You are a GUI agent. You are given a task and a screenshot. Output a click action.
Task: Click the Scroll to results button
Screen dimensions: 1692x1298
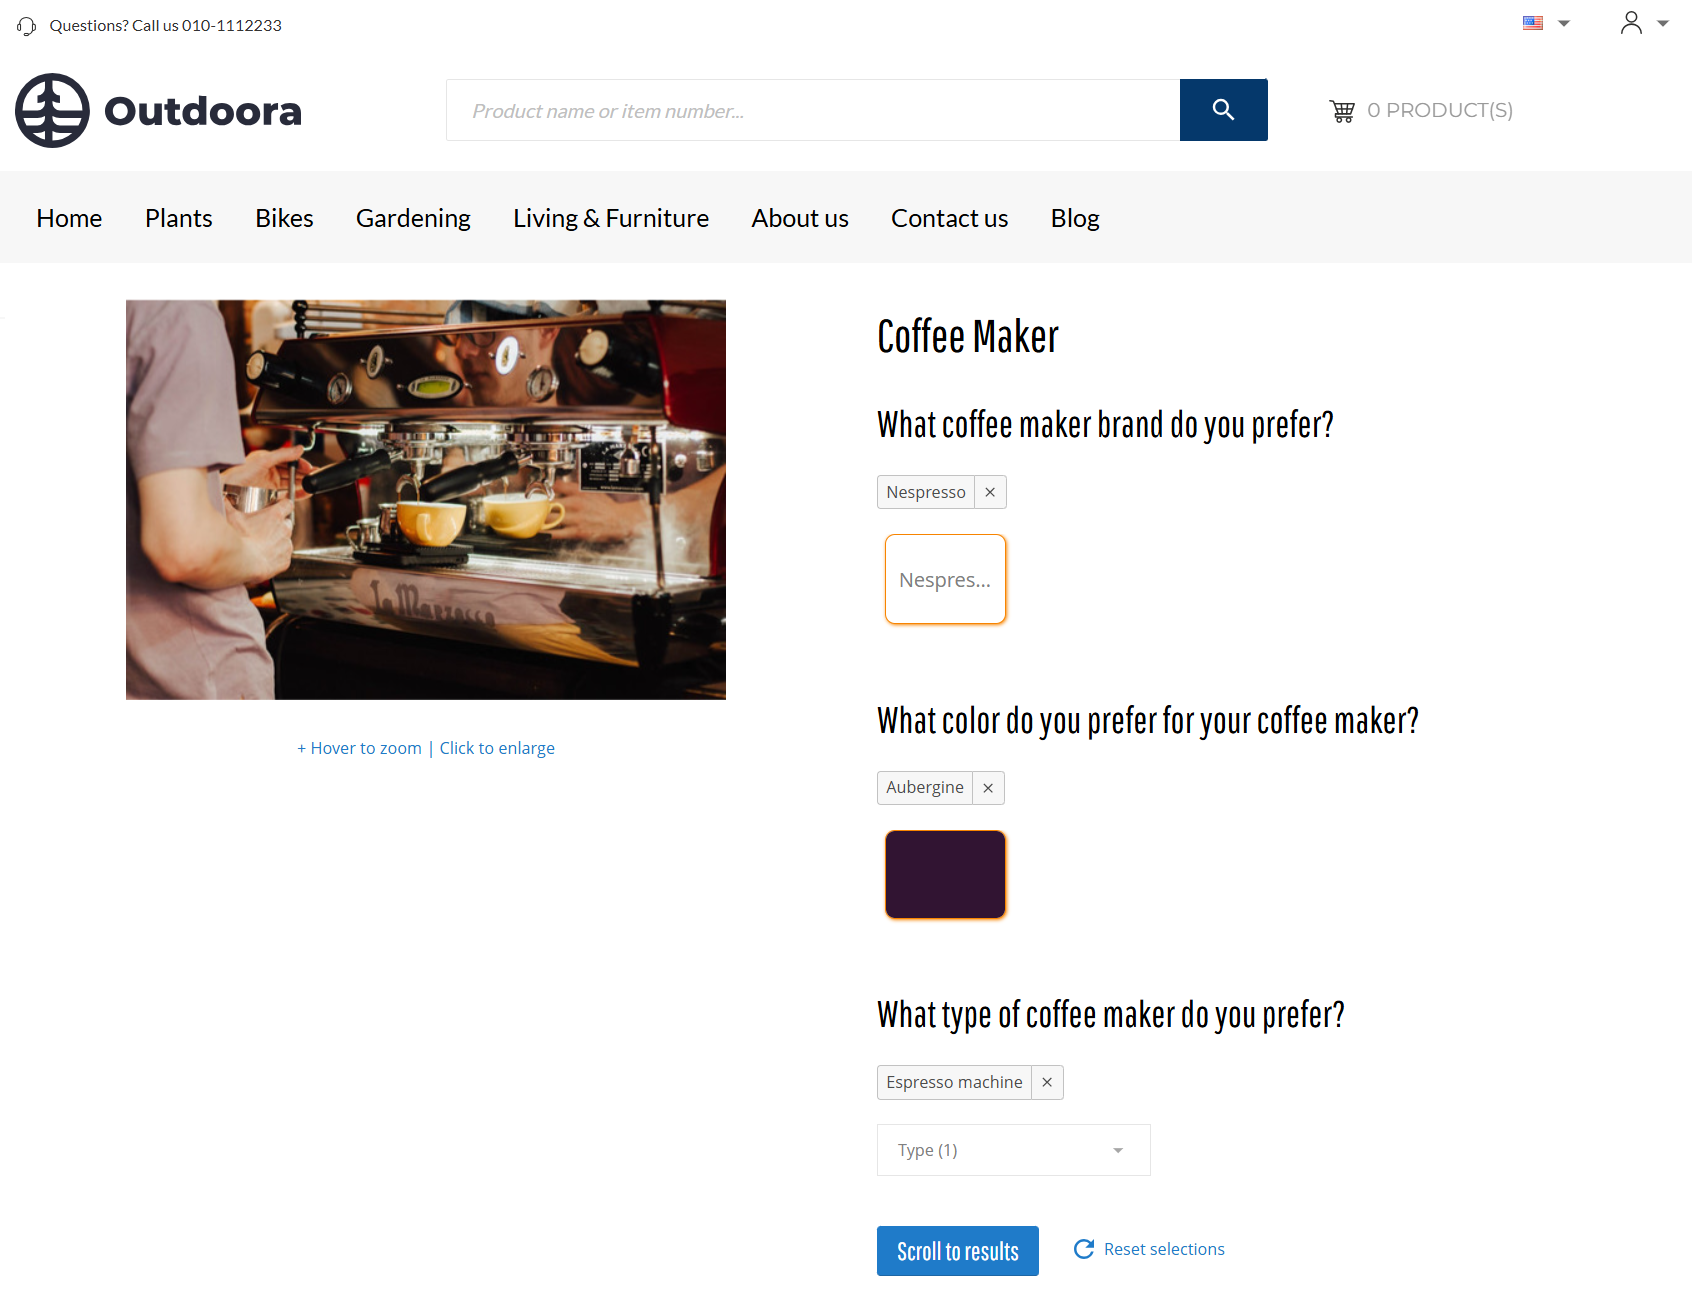[958, 1251]
